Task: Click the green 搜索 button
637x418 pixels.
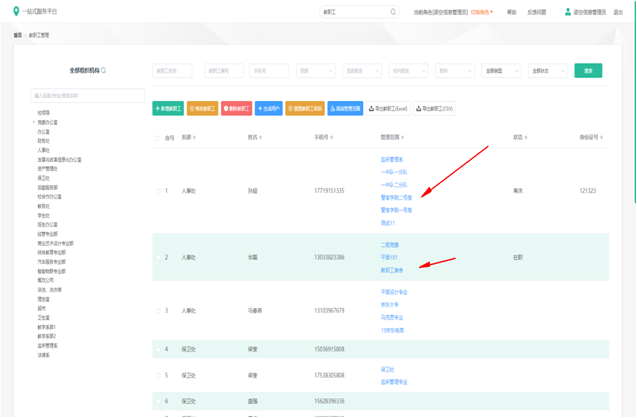Action: tap(588, 71)
